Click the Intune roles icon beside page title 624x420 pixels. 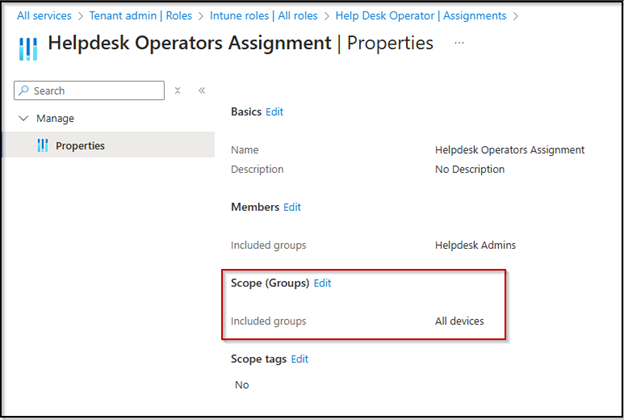[28, 49]
